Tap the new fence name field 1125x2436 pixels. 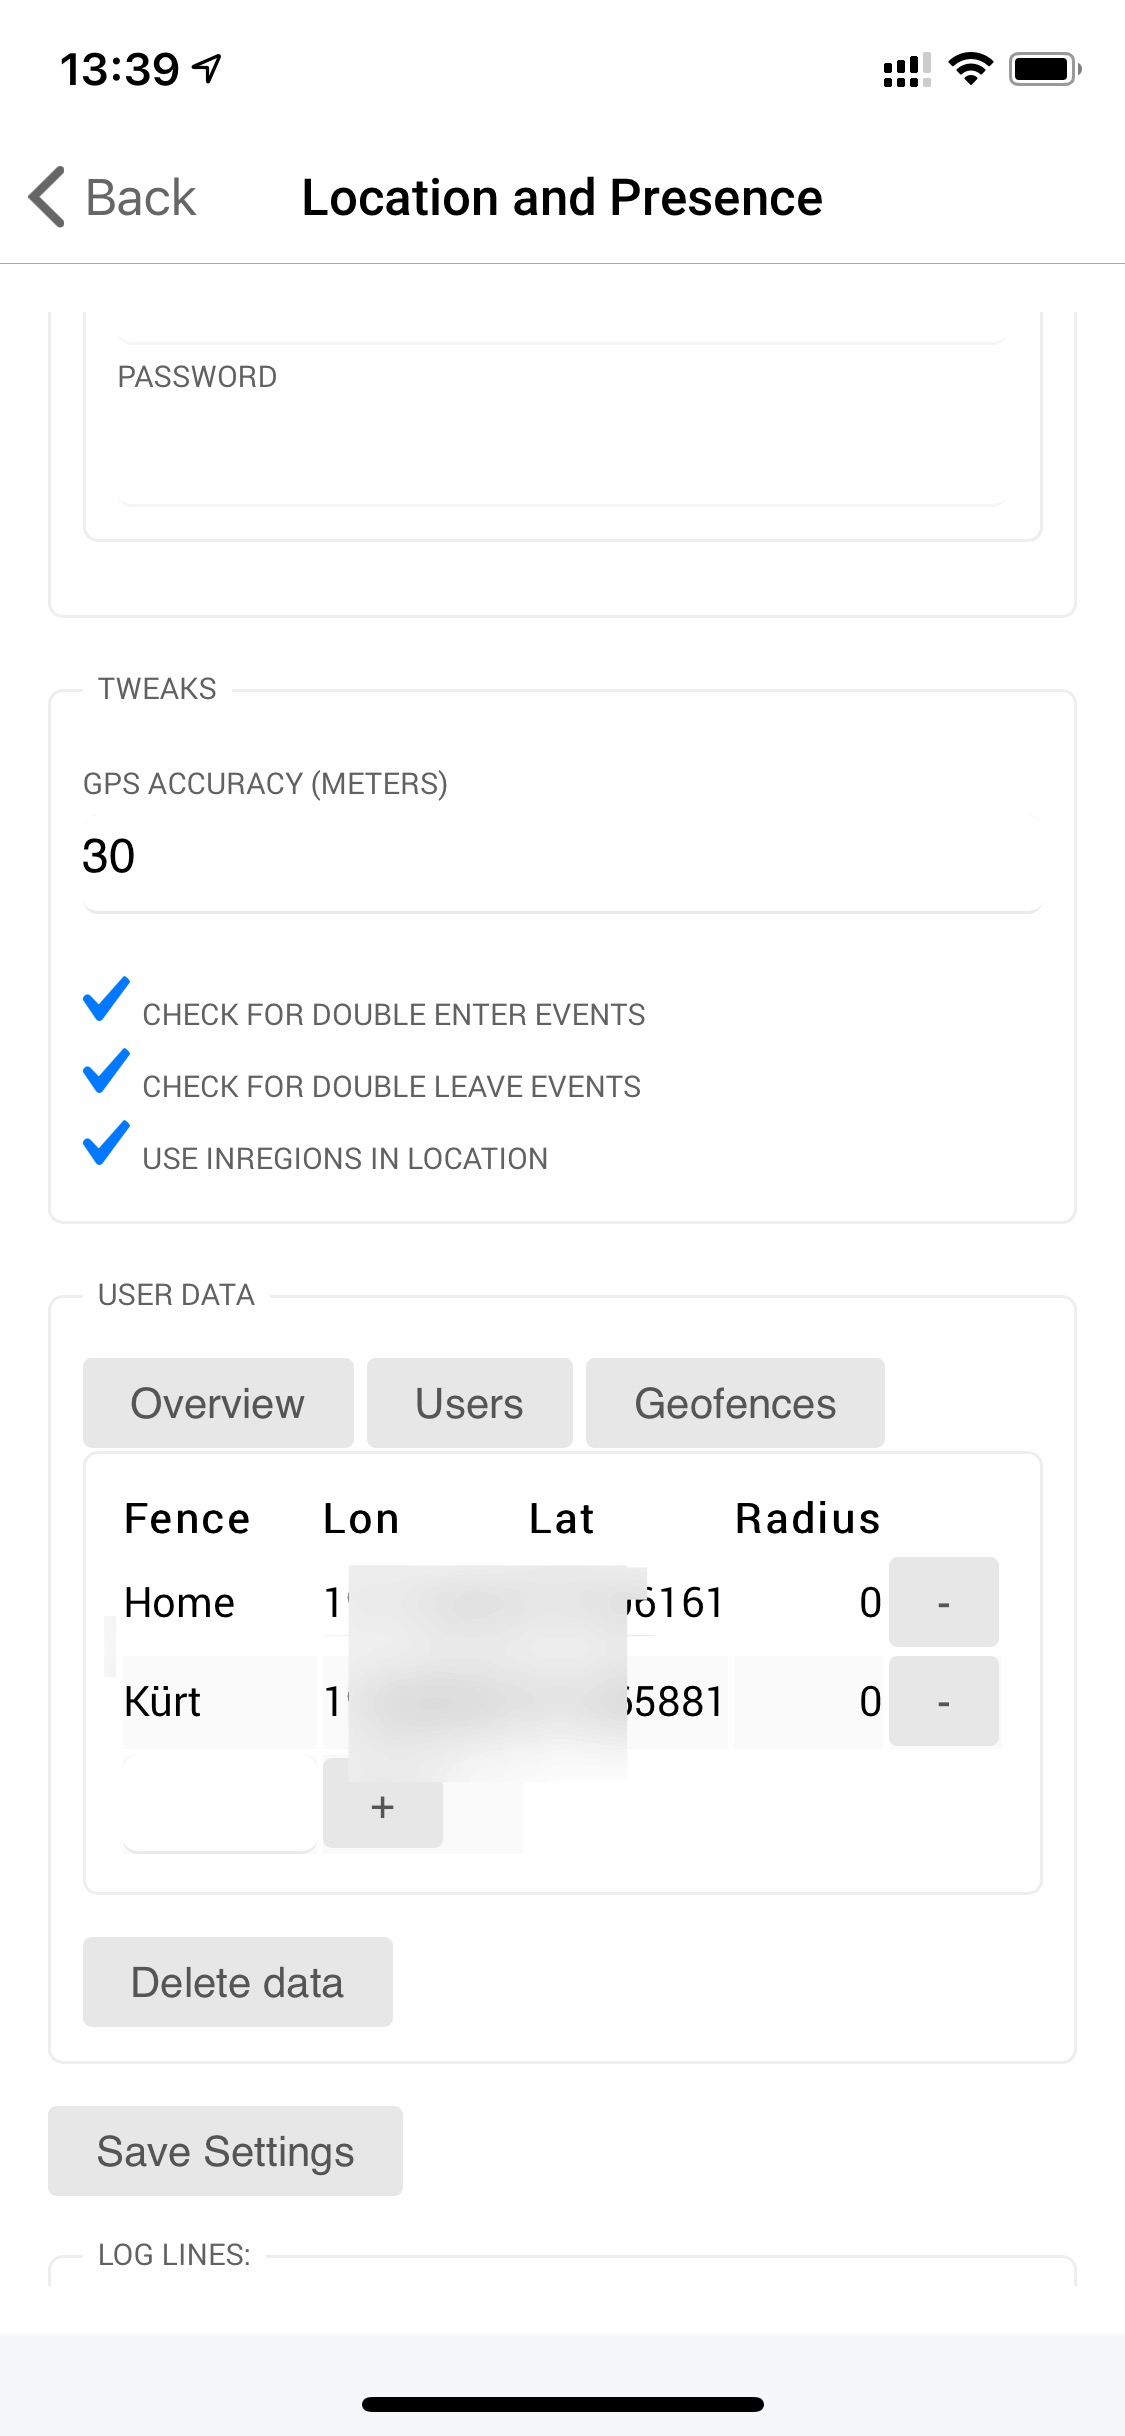[x=220, y=1806]
